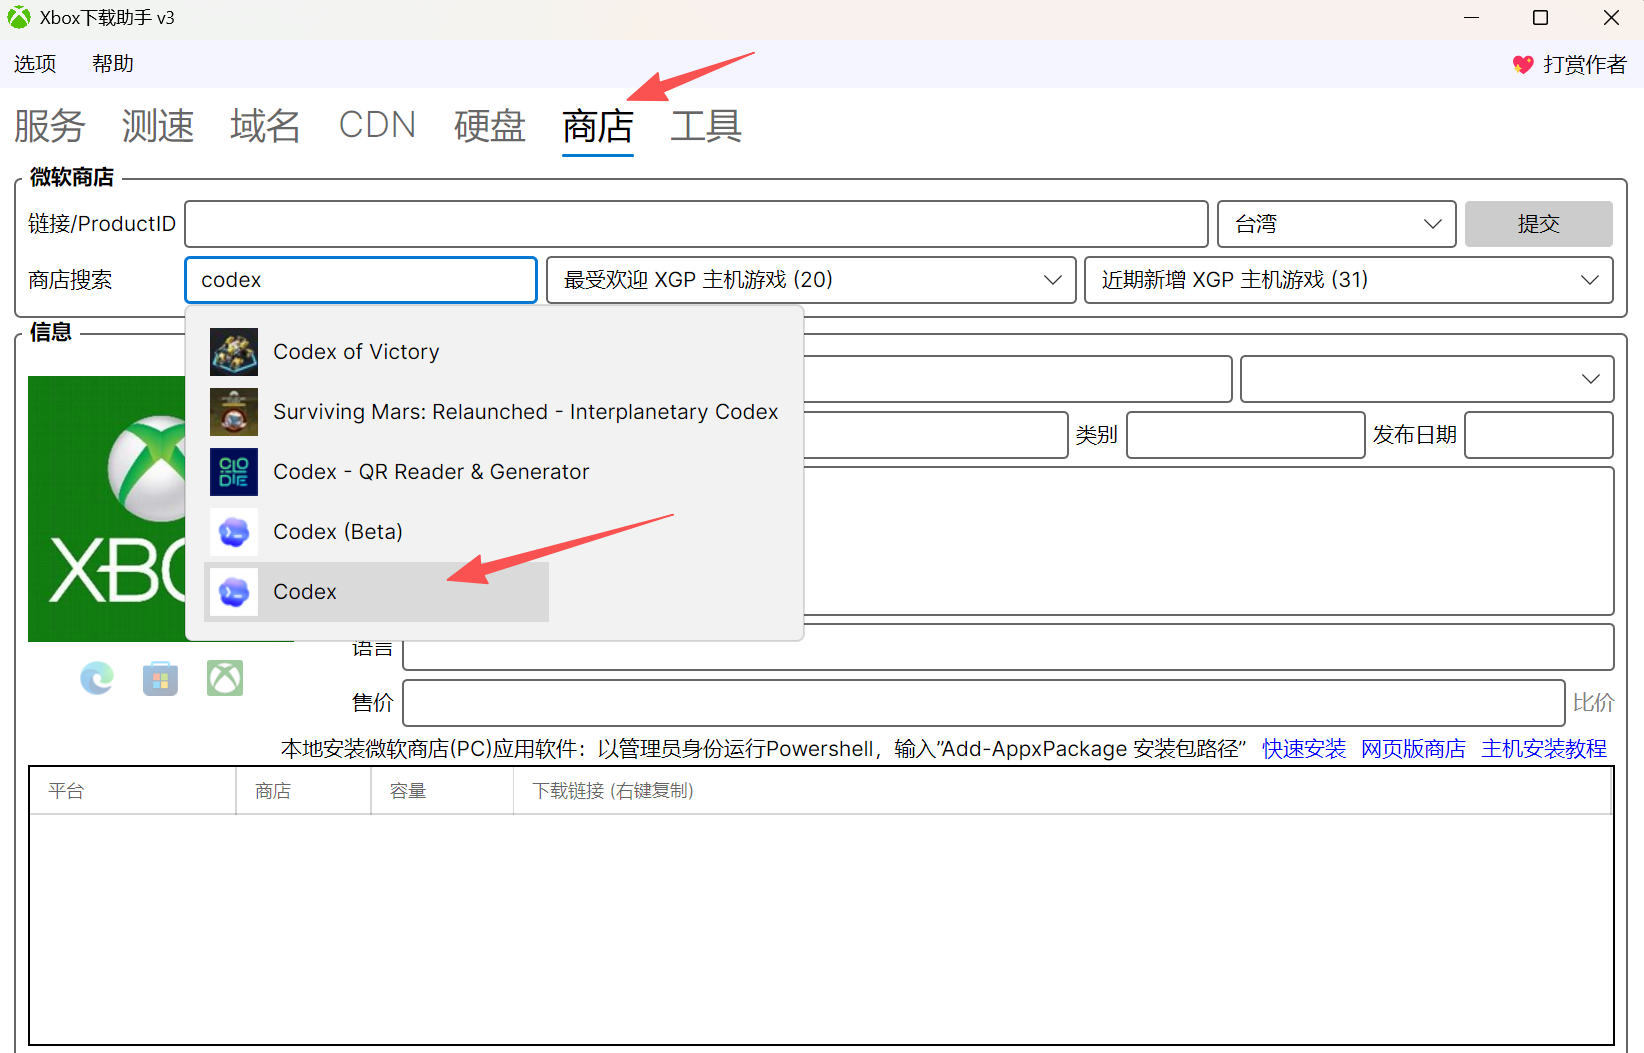The height and width of the screenshot is (1053, 1644).
Task: Switch to the 测速 tab
Action: (157, 126)
